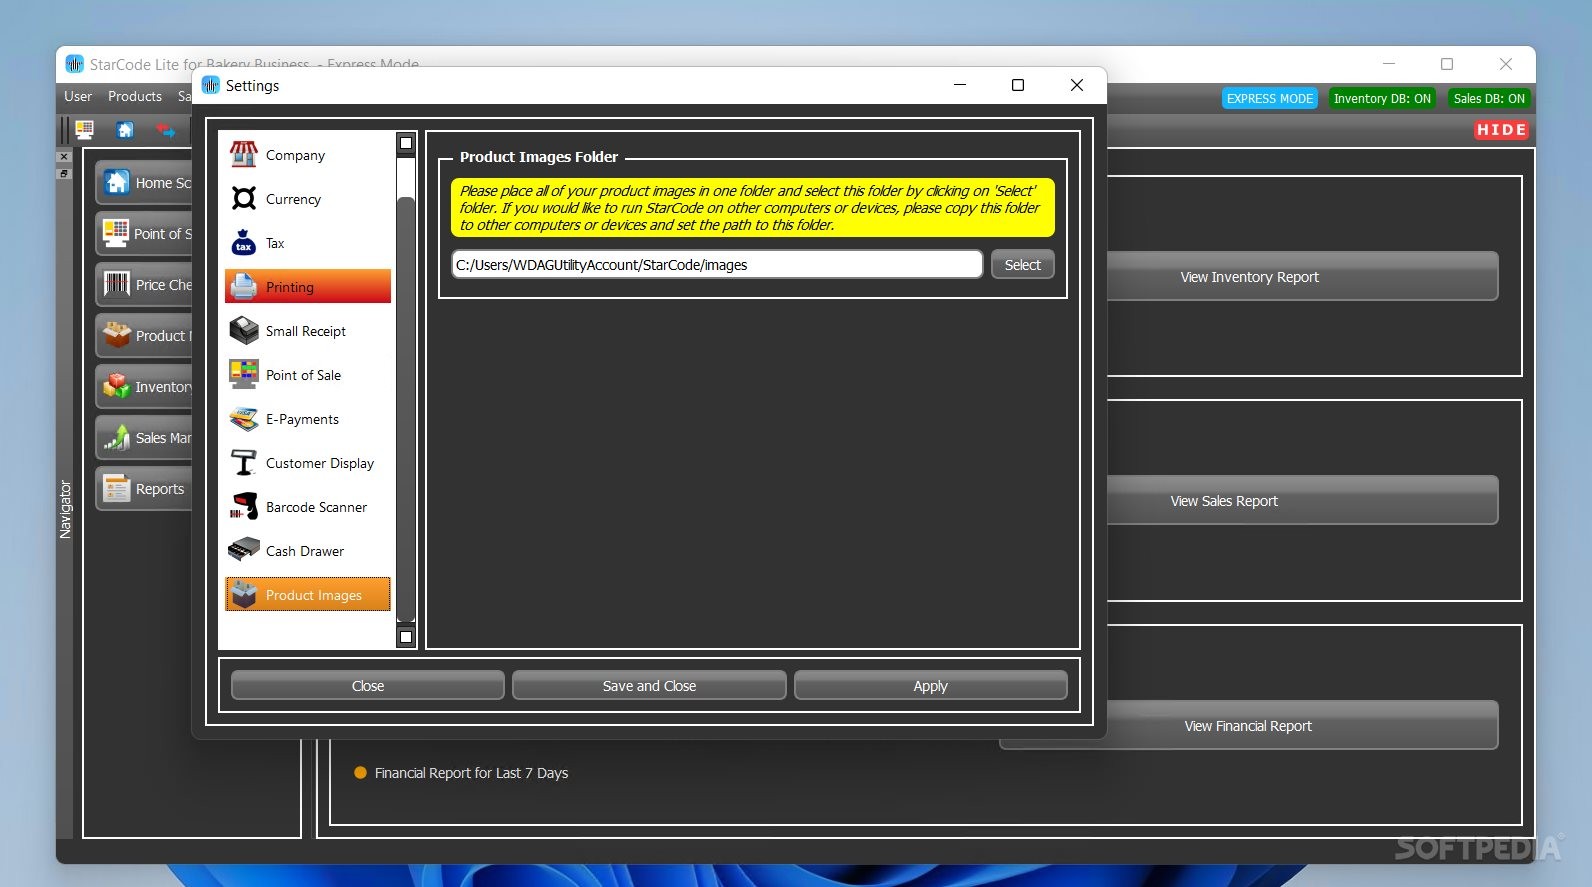Click the red-blue arrows toolbar icon
Viewport: 1592px width, 887px height.
(165, 130)
